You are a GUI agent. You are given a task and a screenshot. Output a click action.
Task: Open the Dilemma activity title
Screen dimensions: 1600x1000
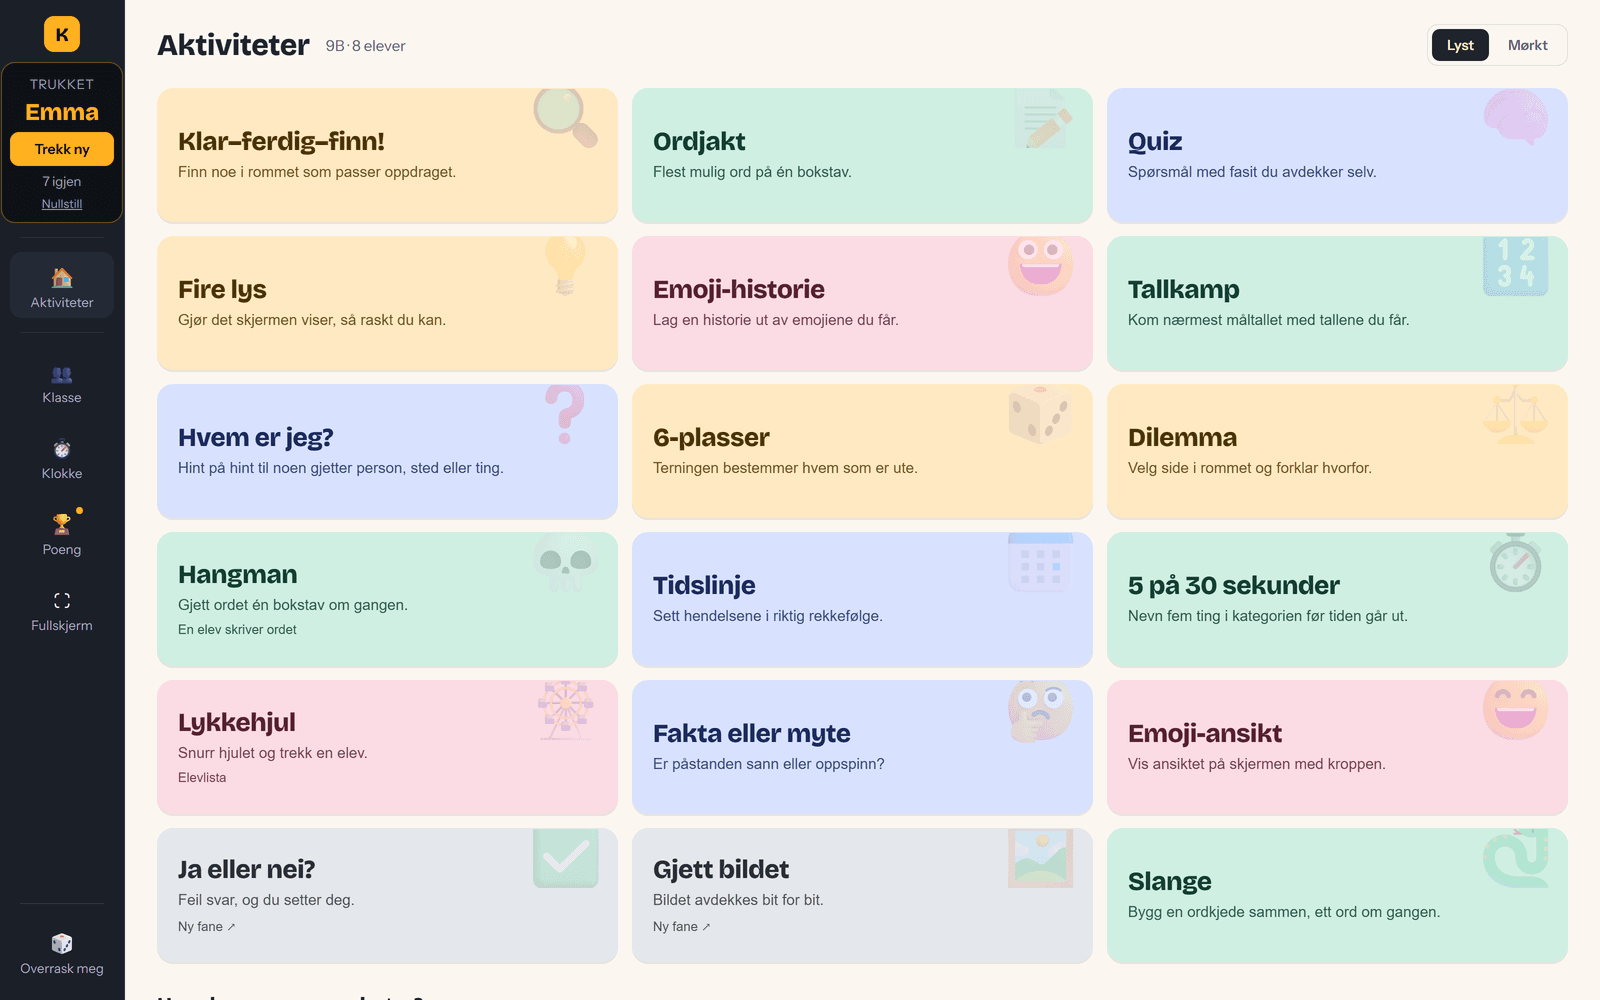pyautogui.click(x=1182, y=437)
